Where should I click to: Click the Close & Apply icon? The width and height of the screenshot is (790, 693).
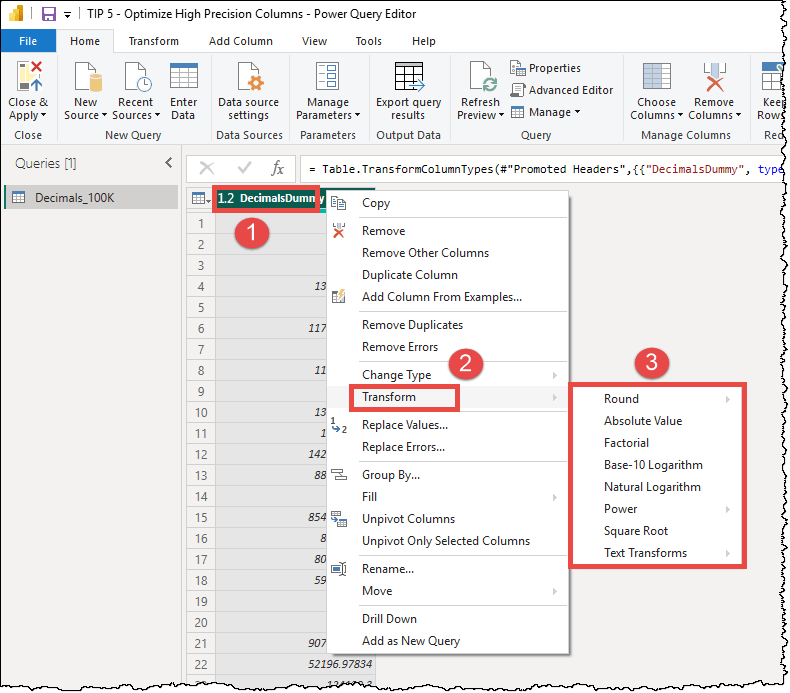coord(28,78)
